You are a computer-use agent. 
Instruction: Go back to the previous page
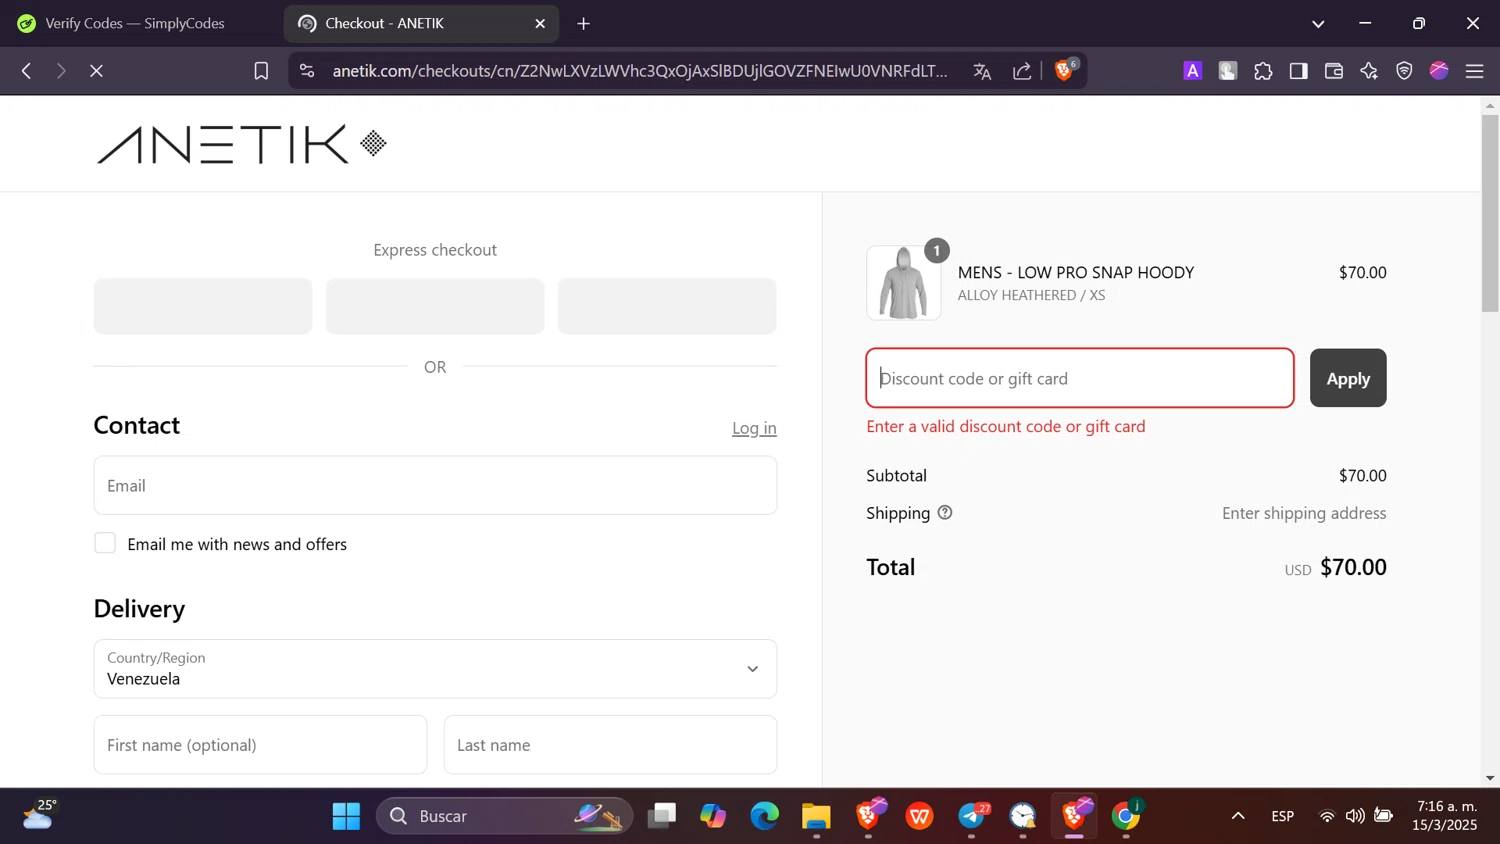pos(27,71)
